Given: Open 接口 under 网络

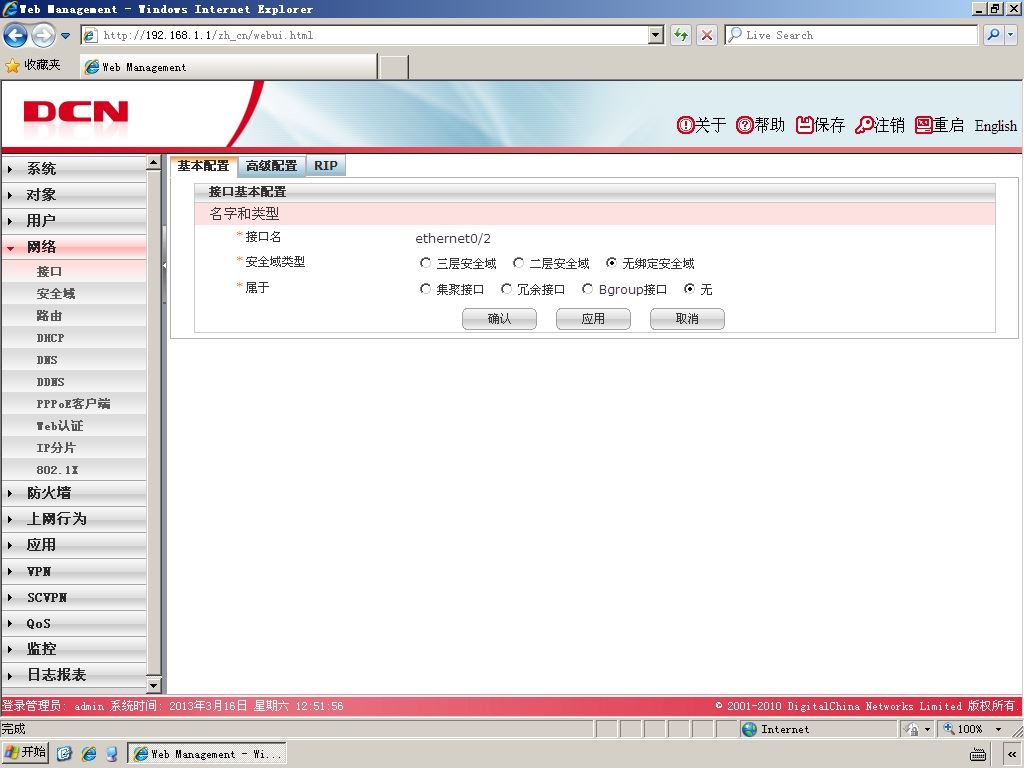Looking at the screenshot, I should point(74,271).
